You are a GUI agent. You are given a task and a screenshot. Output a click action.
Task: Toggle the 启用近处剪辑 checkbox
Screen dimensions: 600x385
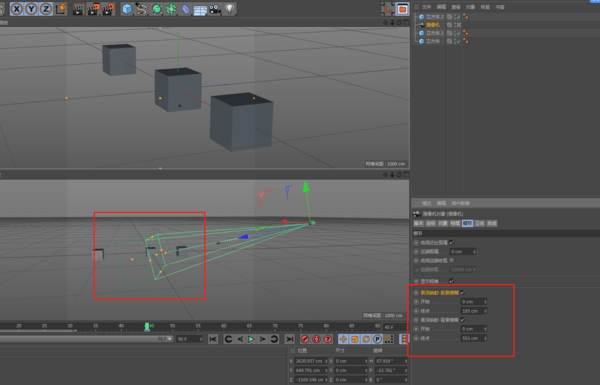coord(452,242)
